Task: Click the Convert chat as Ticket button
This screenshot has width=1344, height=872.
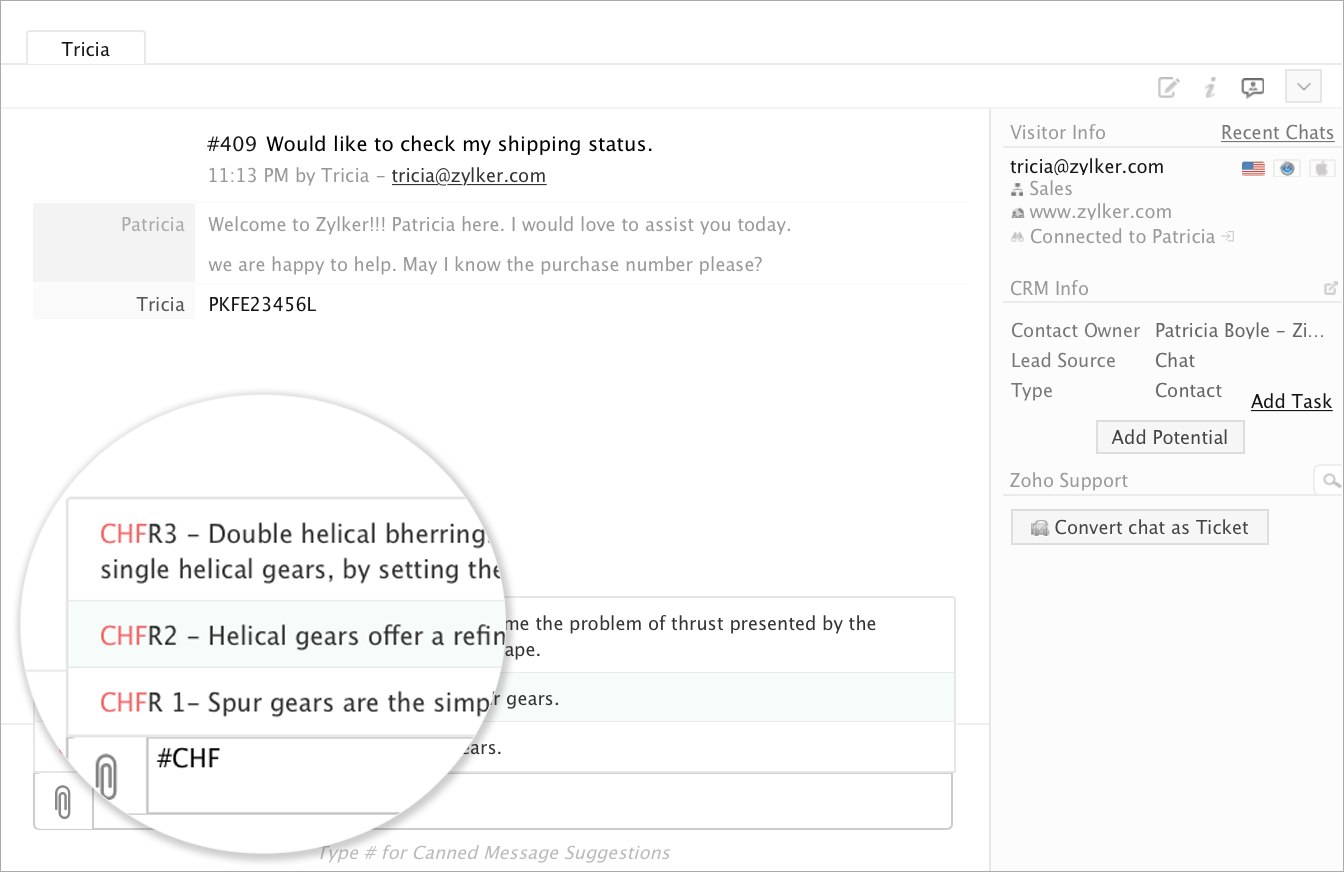Action: [1139, 527]
